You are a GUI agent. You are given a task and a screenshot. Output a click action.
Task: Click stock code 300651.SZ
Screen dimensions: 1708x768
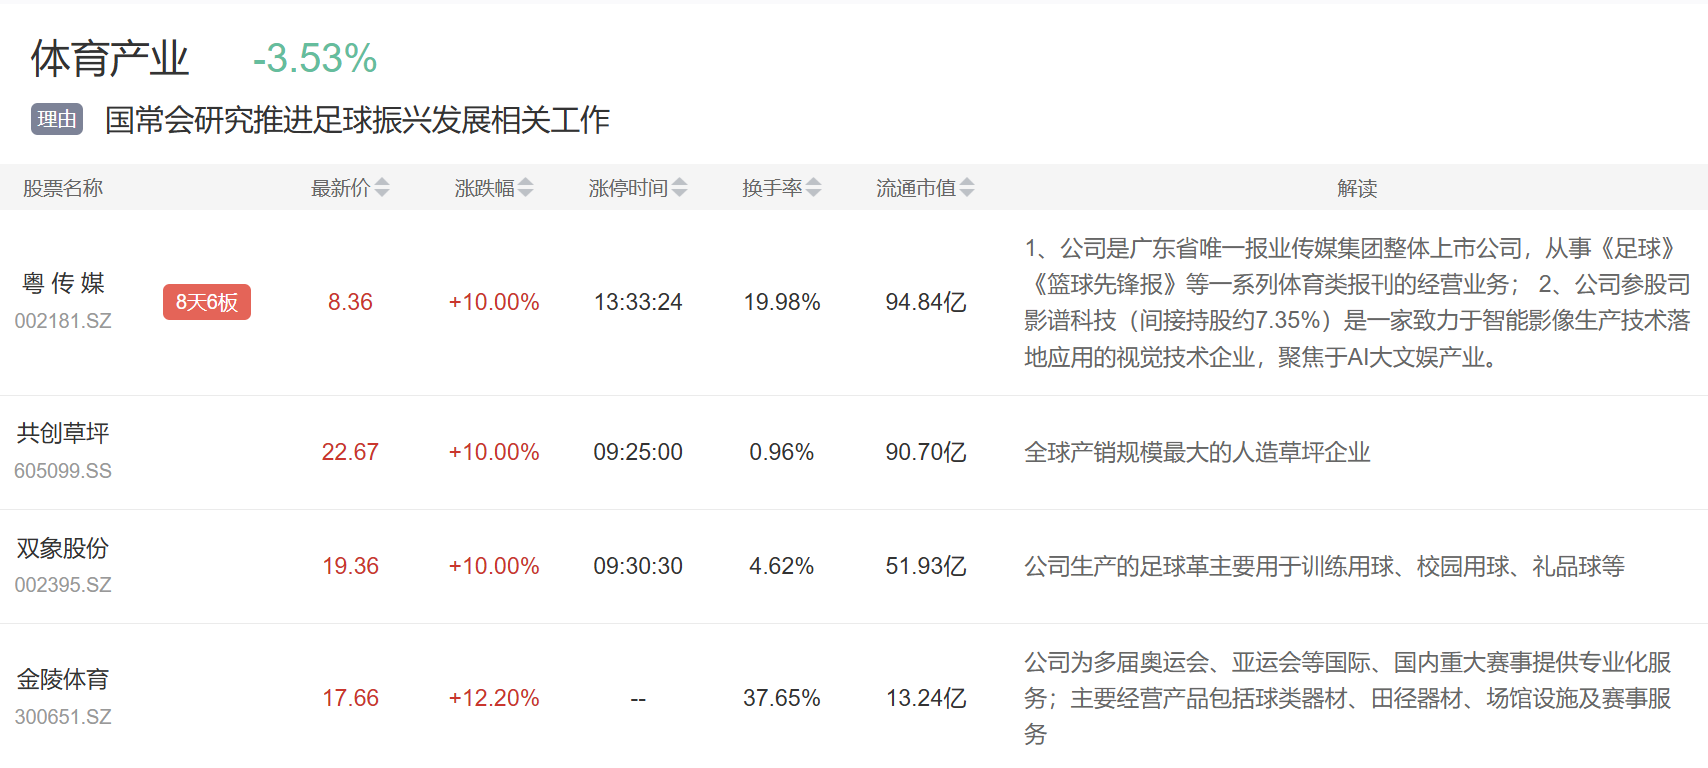pos(63,717)
